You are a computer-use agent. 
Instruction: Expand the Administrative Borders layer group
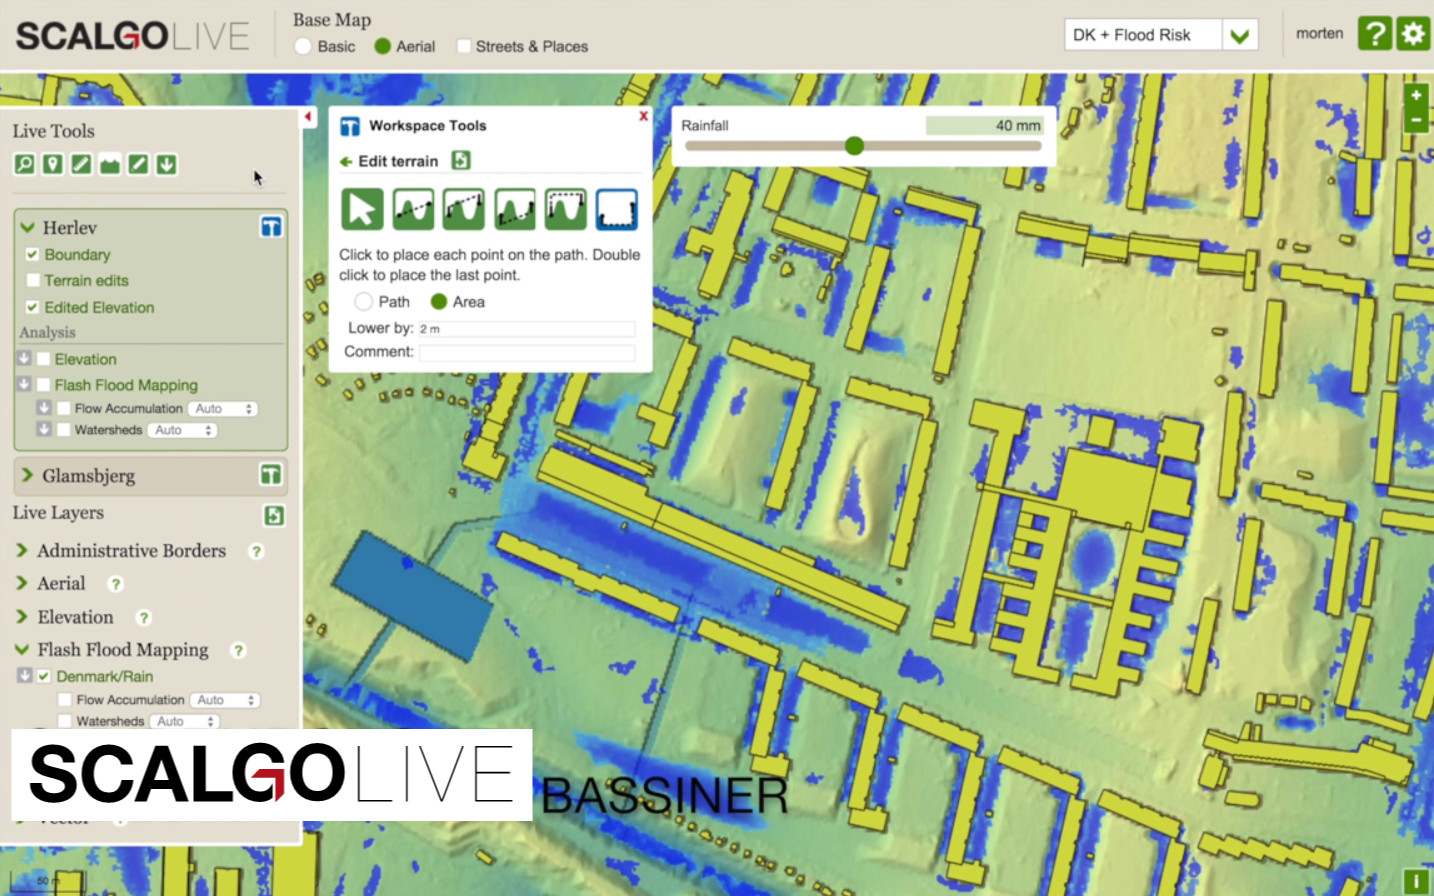click(22, 551)
